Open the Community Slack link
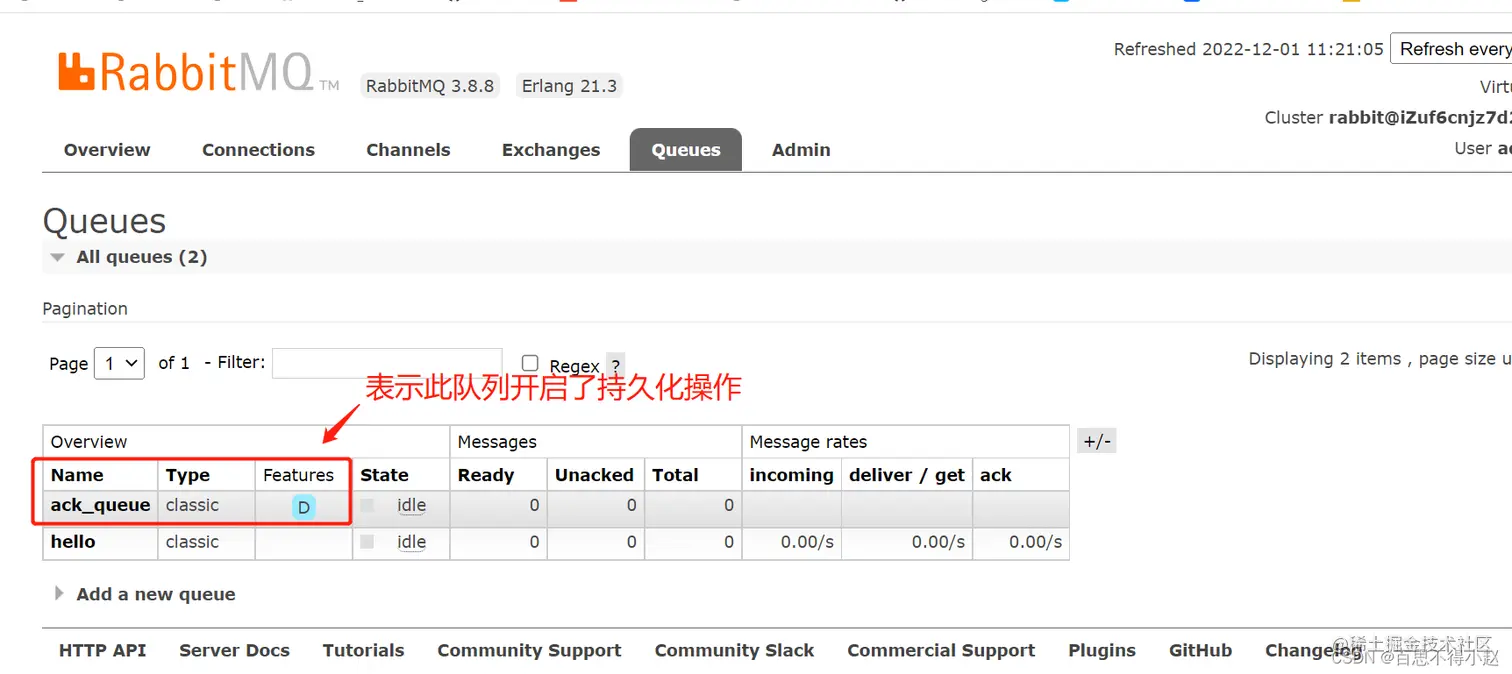This screenshot has height=674, width=1512. [734, 650]
